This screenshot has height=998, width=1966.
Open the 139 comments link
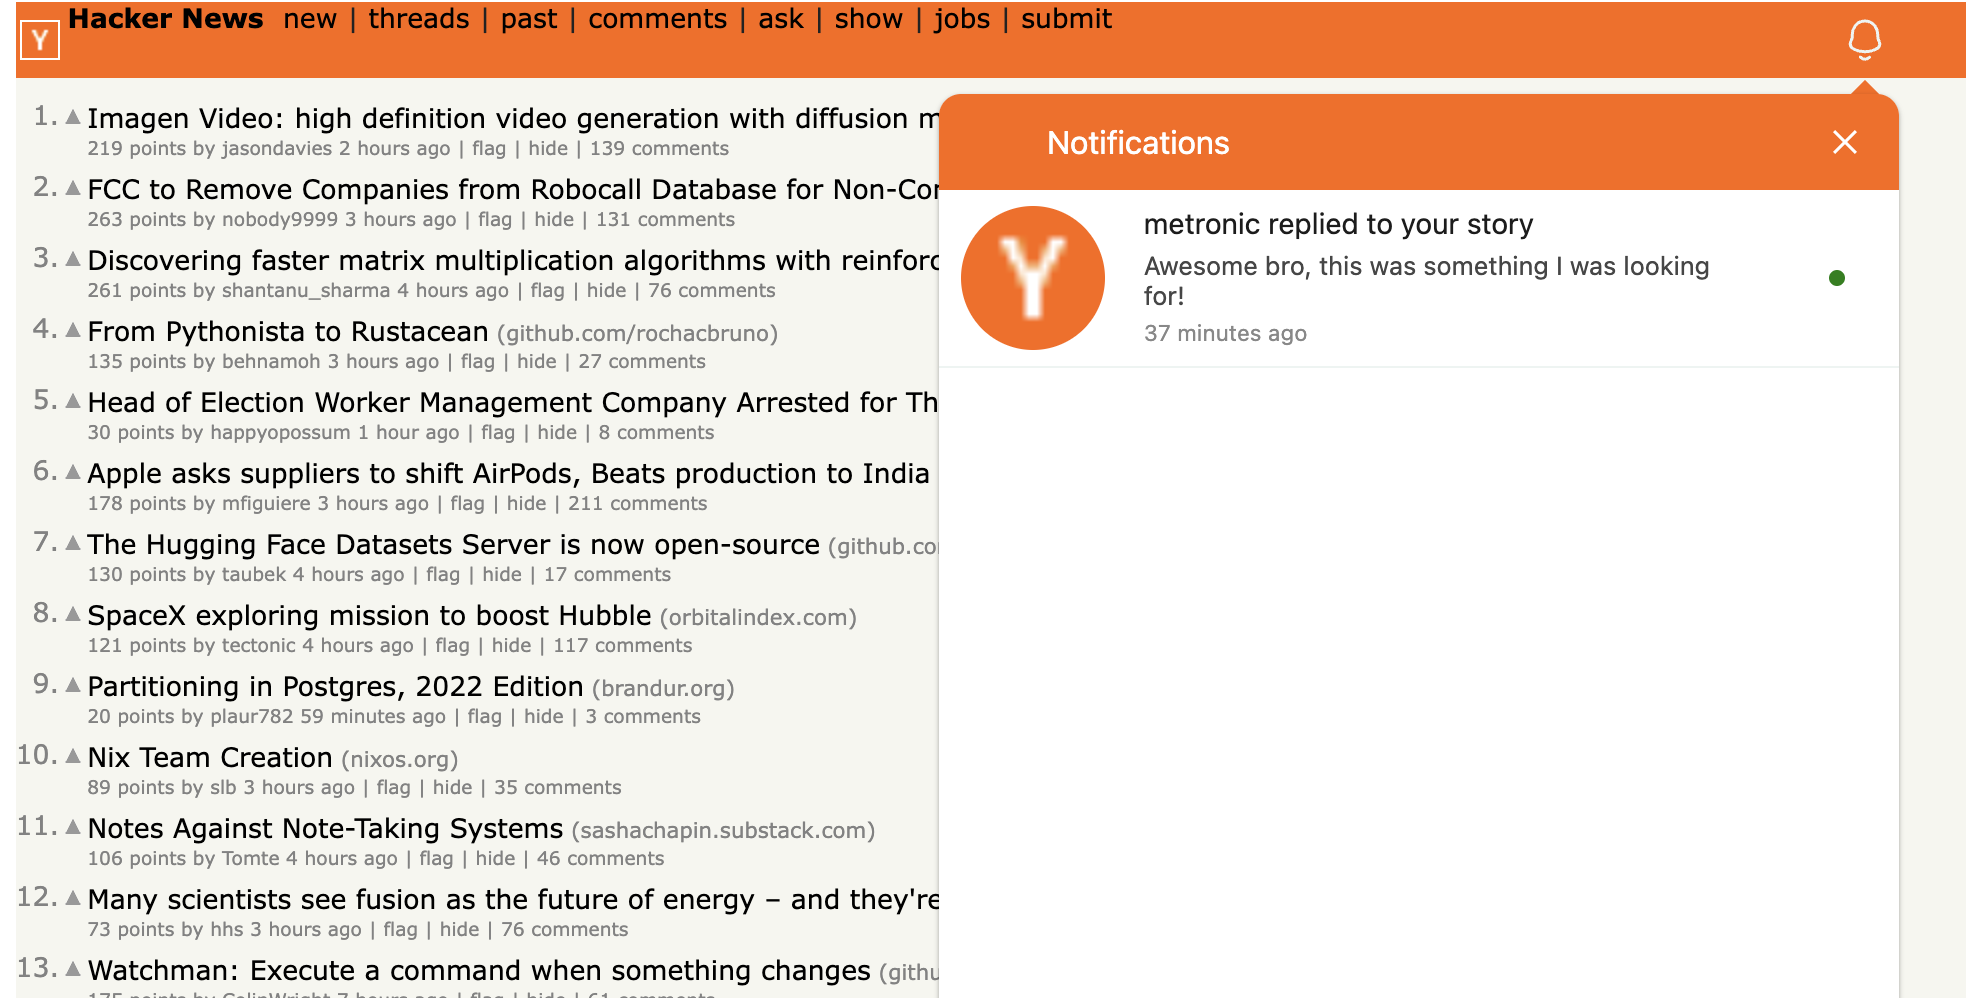(659, 148)
